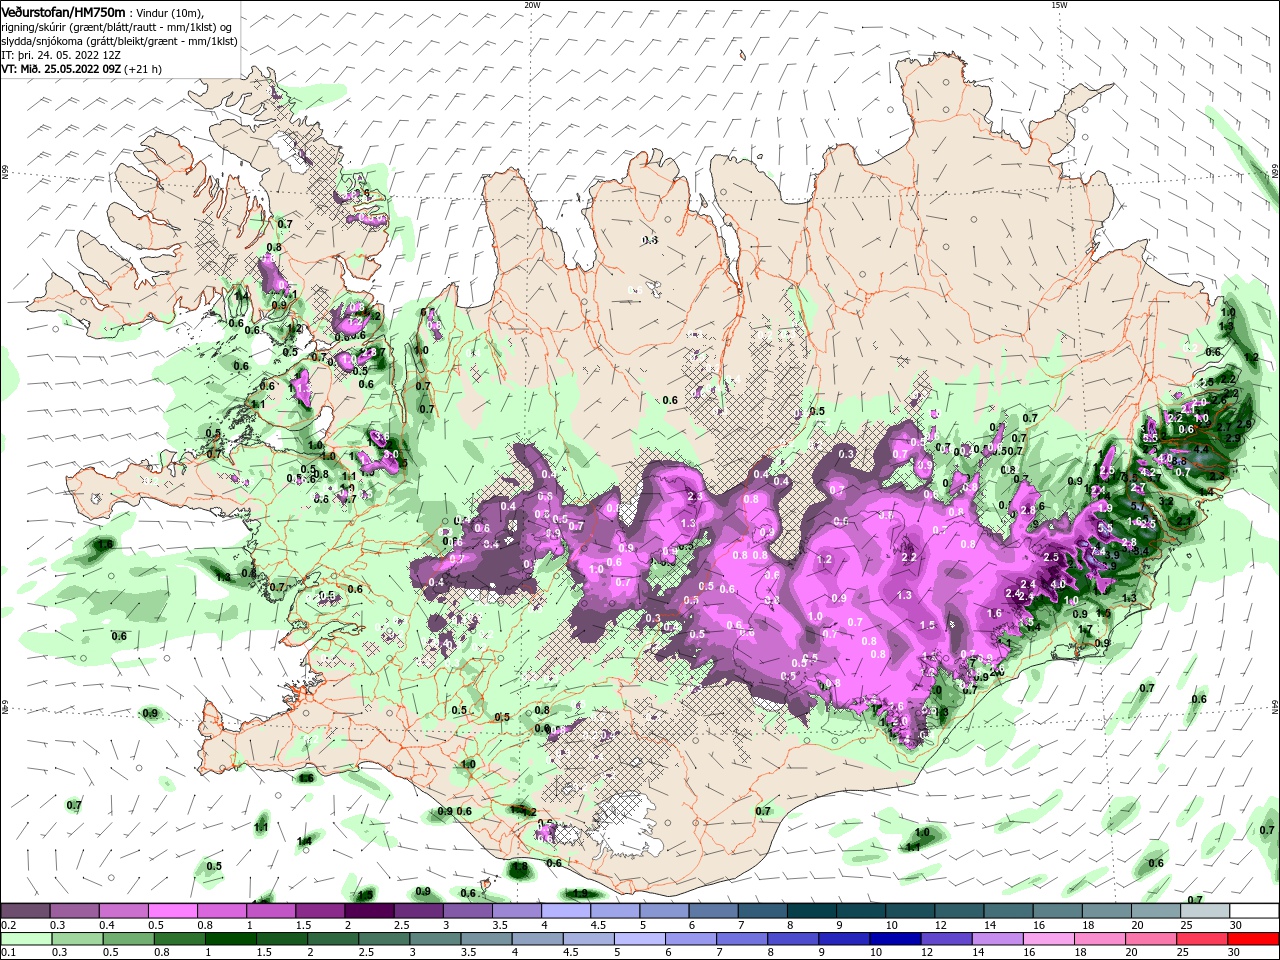Pick the rain-scale swatch starting at 3
Image resolution: width=1280 pixels, height=960 pixels.
click(x=435, y=939)
